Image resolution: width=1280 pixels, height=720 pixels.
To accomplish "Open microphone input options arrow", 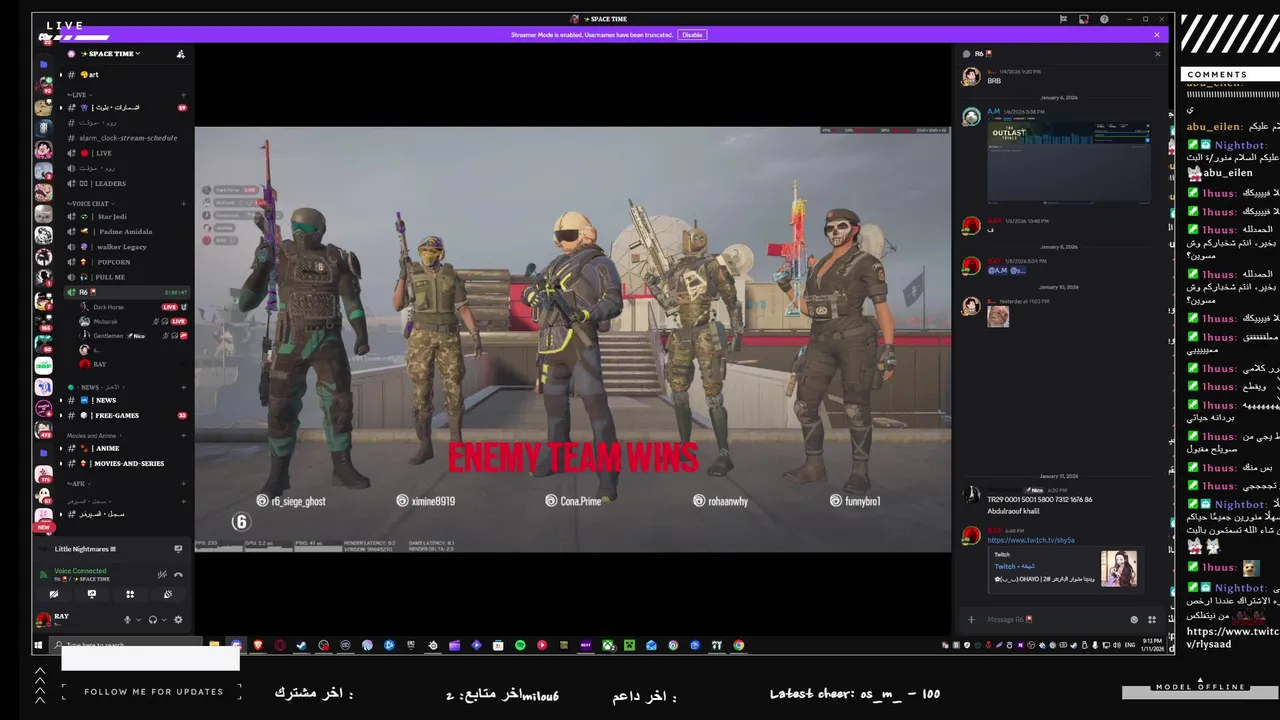I will 138,620.
